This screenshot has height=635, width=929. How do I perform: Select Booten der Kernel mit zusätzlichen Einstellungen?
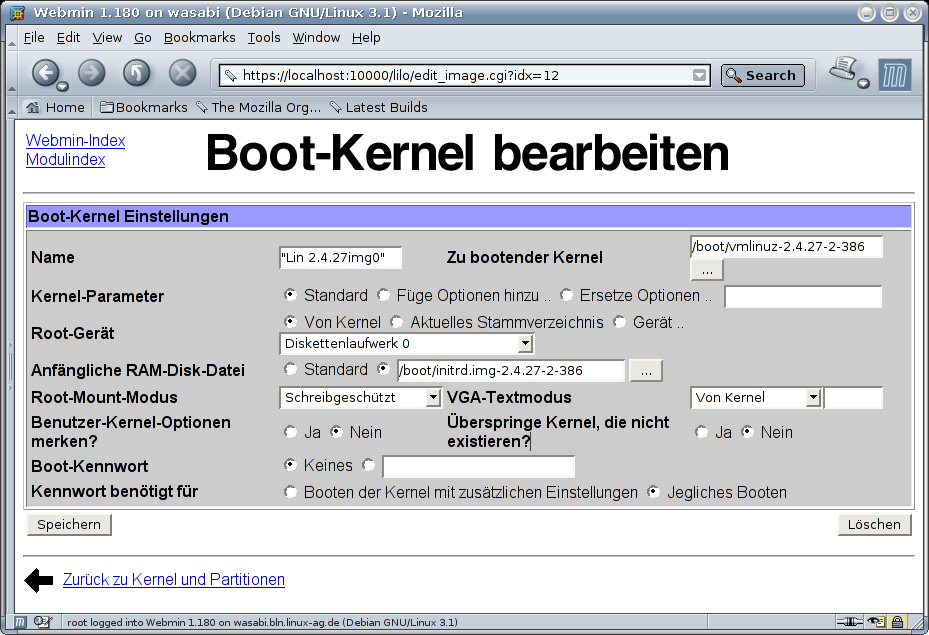point(290,492)
